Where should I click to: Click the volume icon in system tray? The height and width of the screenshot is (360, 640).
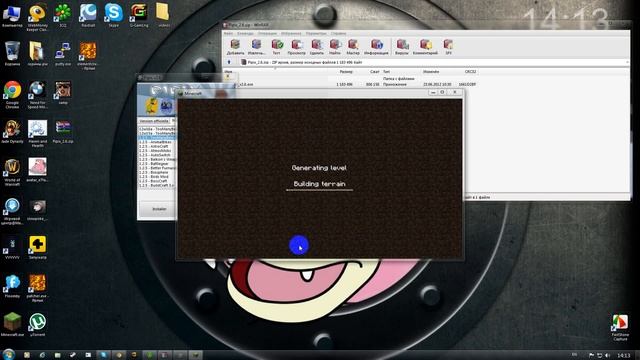[x=608, y=356]
